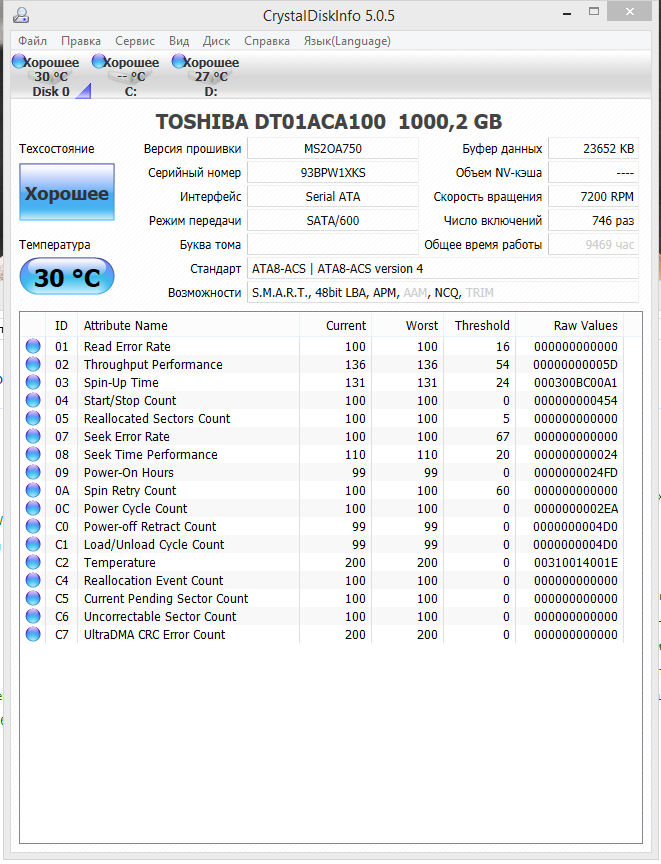Click the status orb for Current Pending Sector Count

33,598
